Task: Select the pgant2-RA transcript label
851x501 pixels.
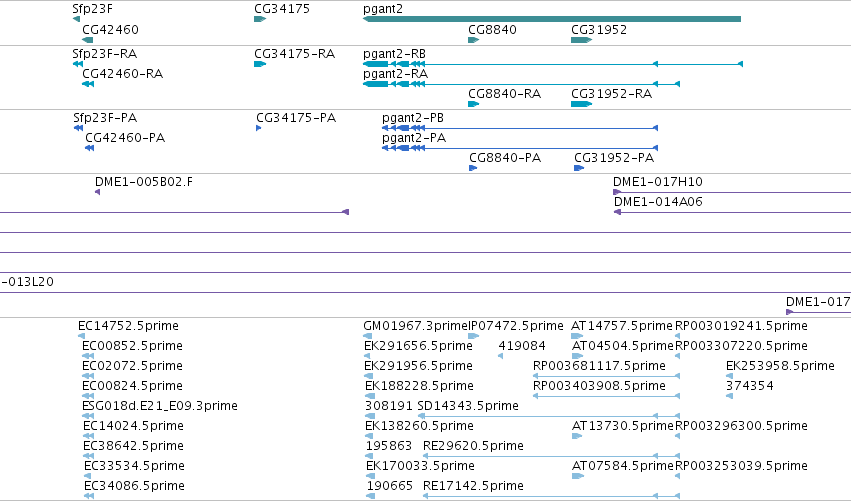Action: [x=395, y=74]
